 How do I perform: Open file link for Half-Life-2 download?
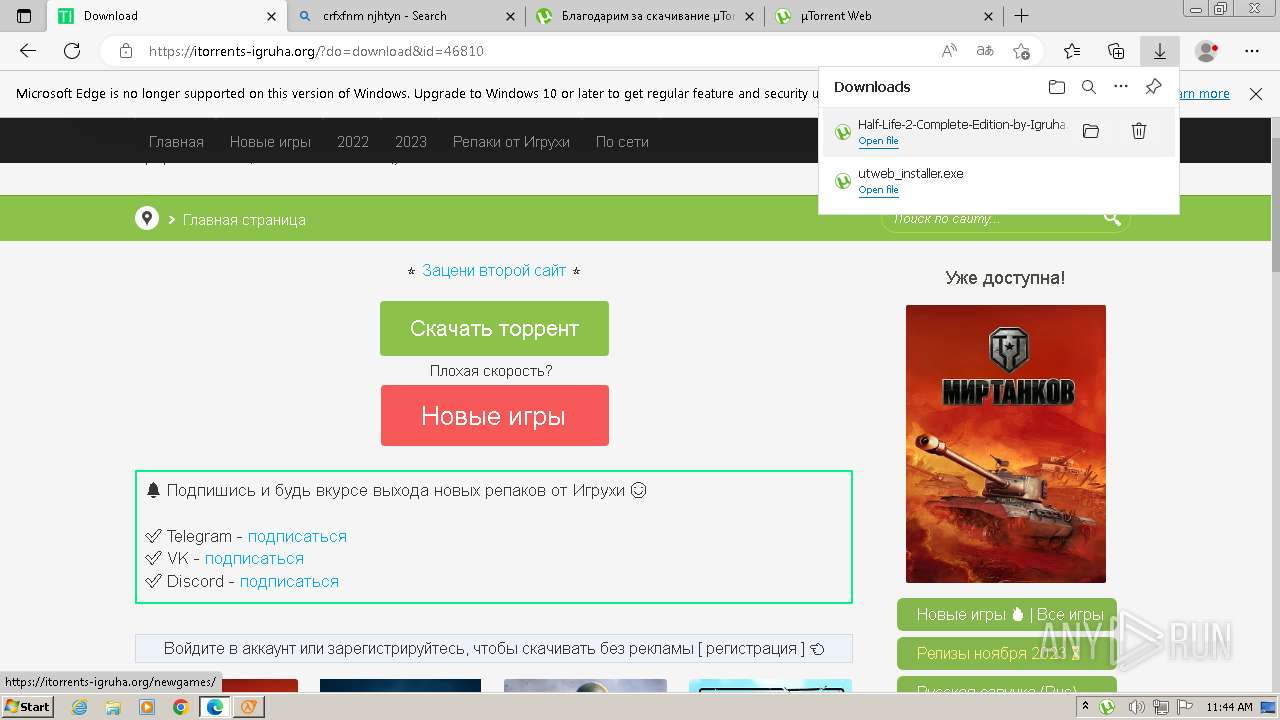tap(878, 141)
